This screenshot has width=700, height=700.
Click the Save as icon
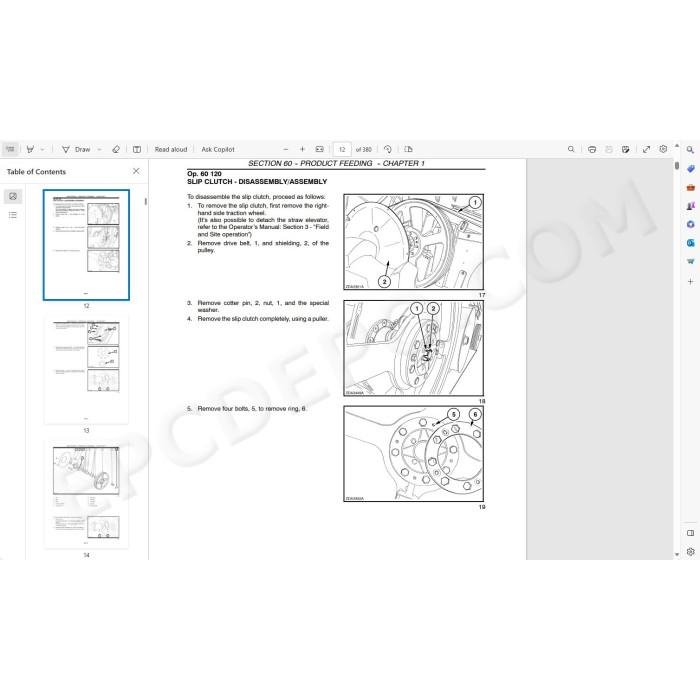click(x=625, y=149)
